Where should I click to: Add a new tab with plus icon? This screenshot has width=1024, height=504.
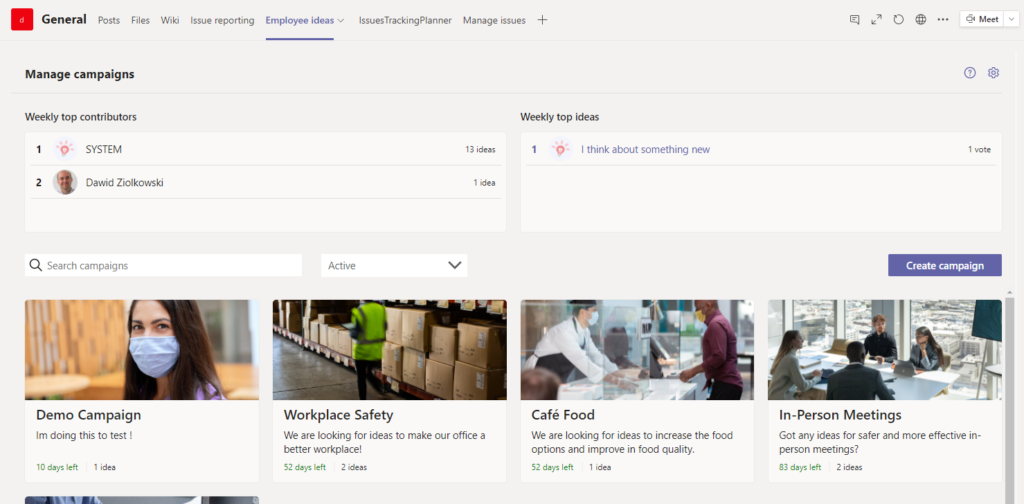[x=542, y=19]
